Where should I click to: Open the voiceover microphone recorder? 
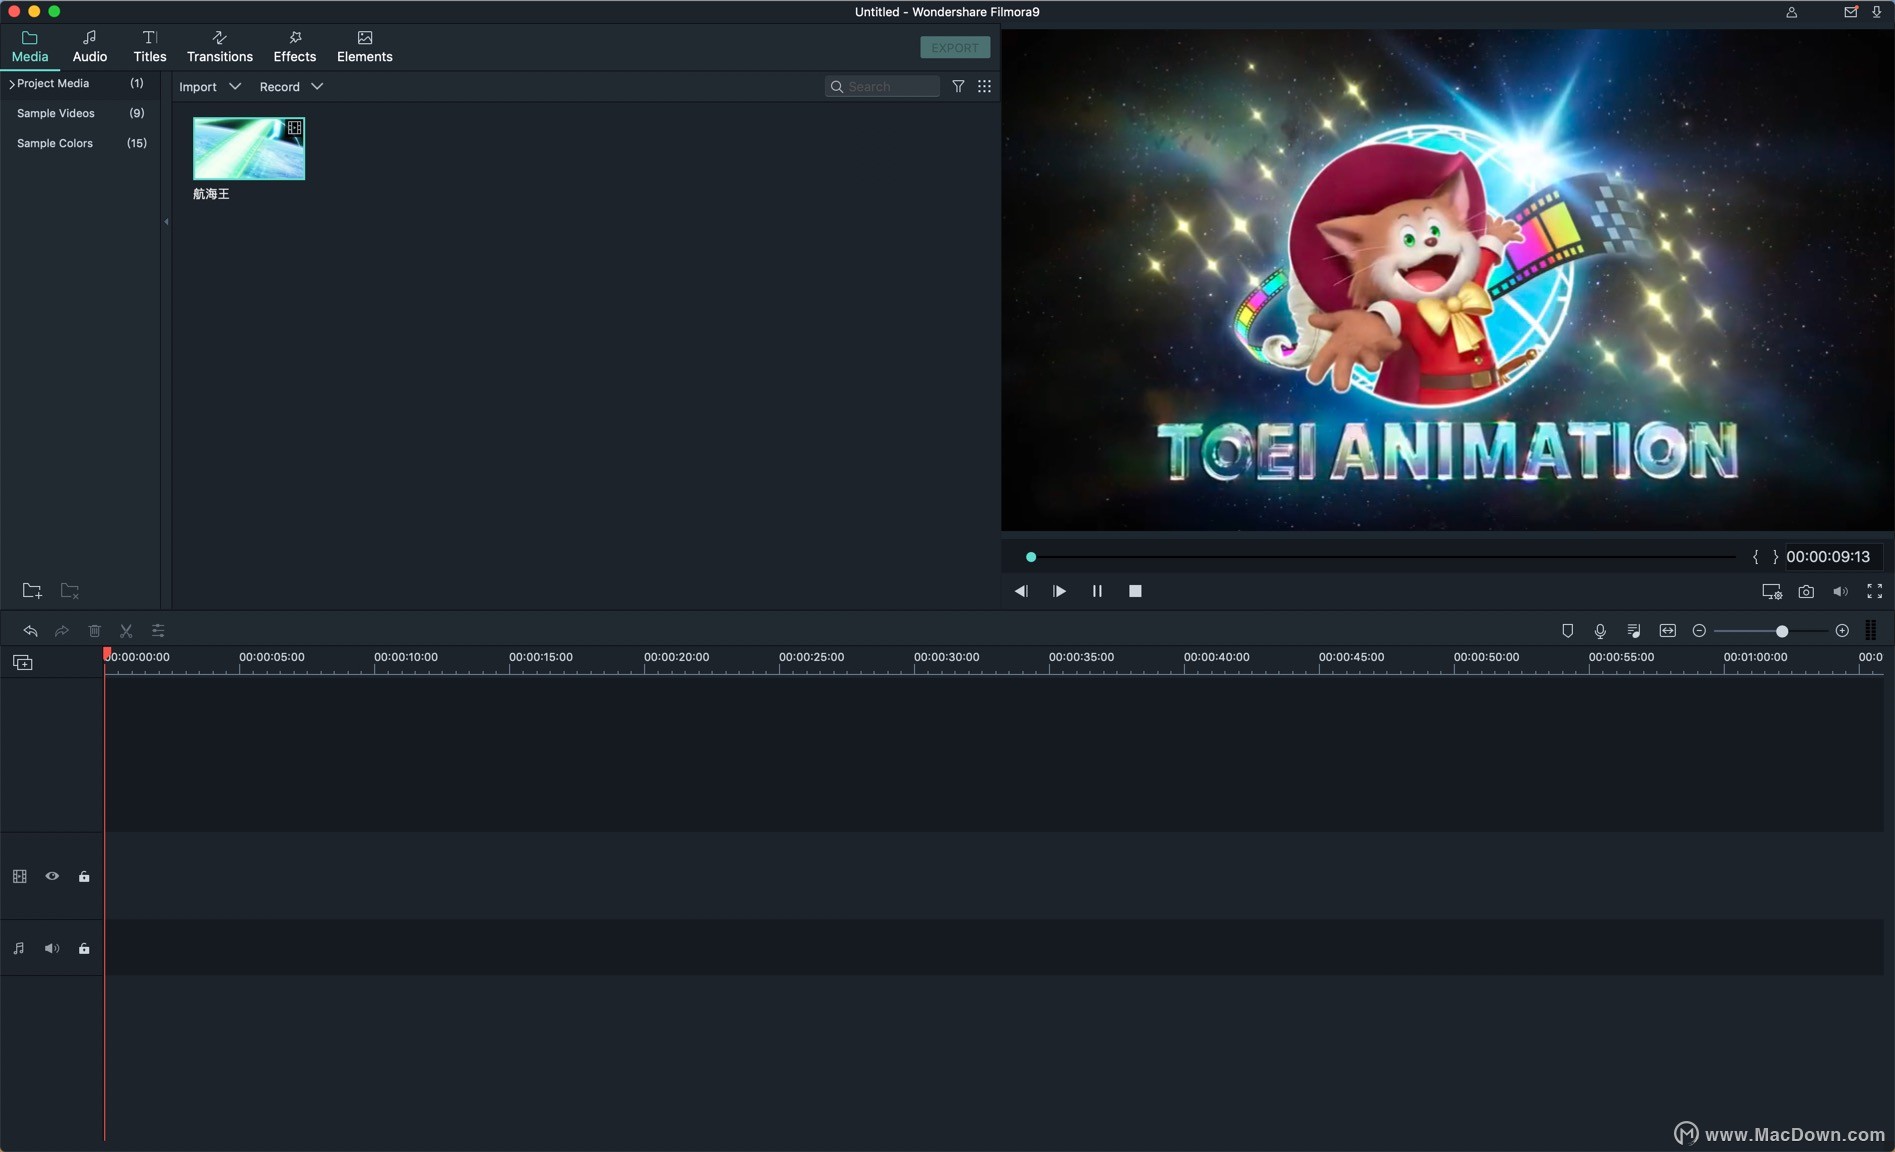[x=1600, y=631]
